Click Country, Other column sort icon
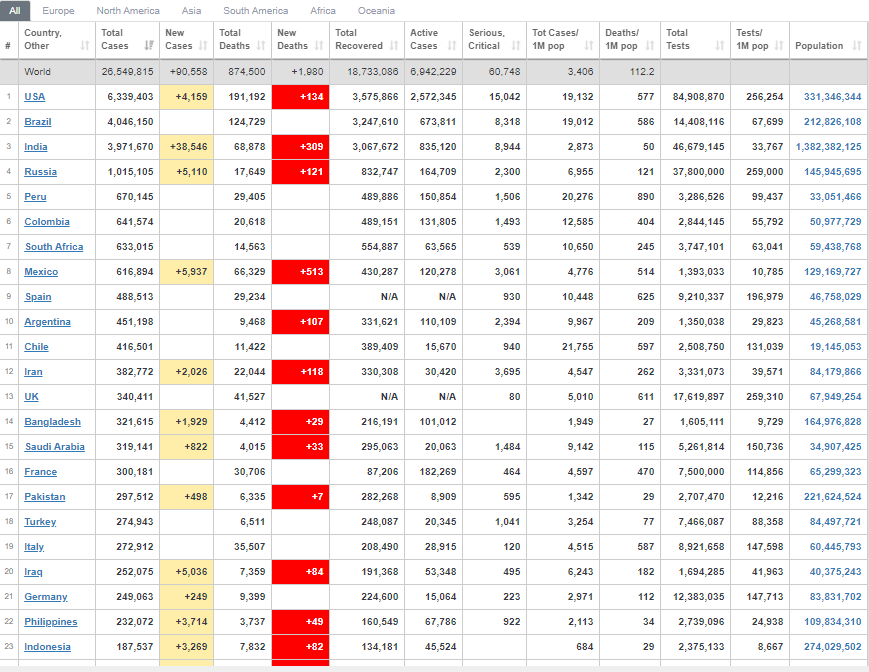Screen dimensions: 869x672 tap(85, 46)
